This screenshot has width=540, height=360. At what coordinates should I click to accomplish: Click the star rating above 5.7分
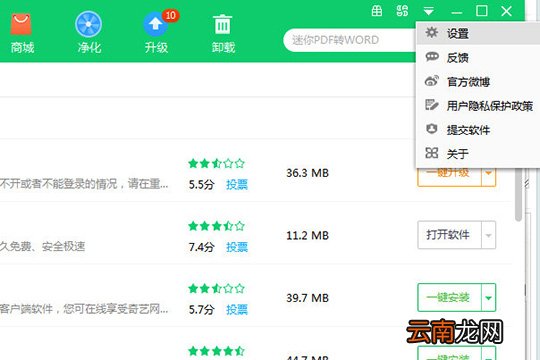(x=216, y=288)
